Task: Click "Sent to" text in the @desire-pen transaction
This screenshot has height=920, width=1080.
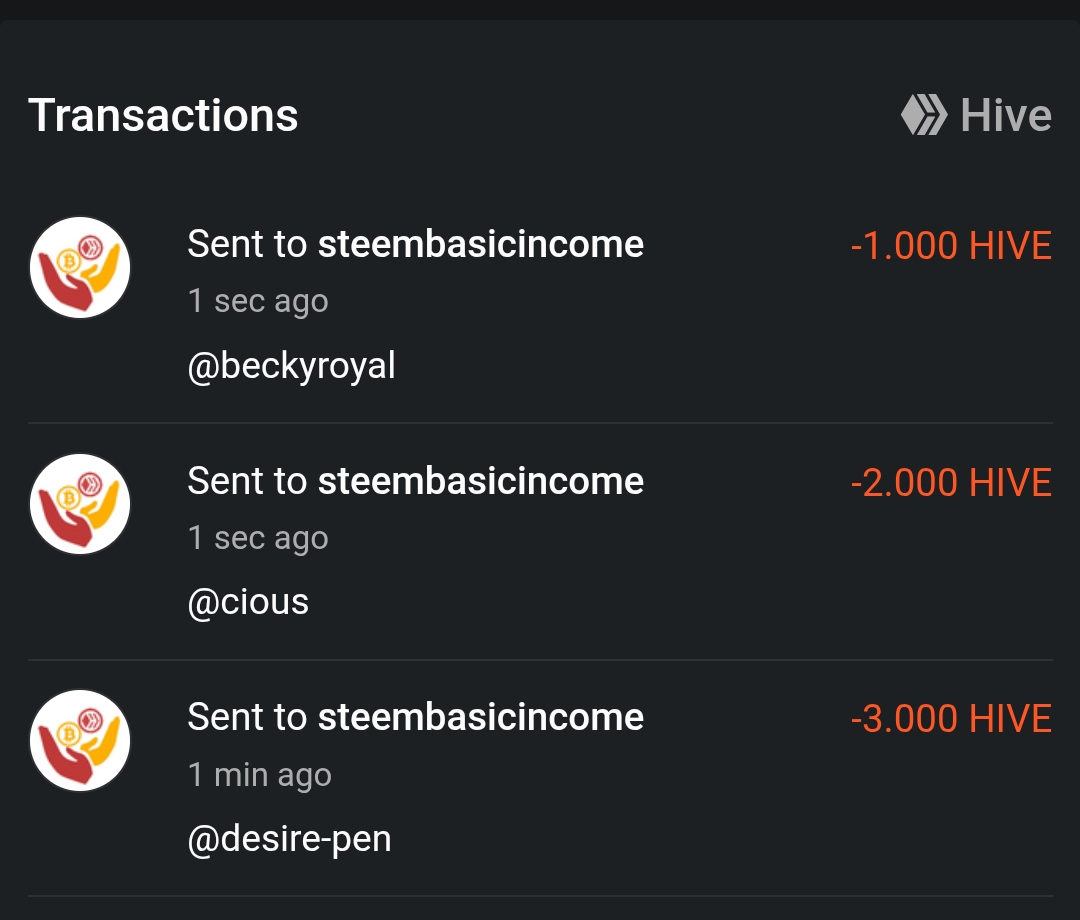Action: tap(247, 717)
